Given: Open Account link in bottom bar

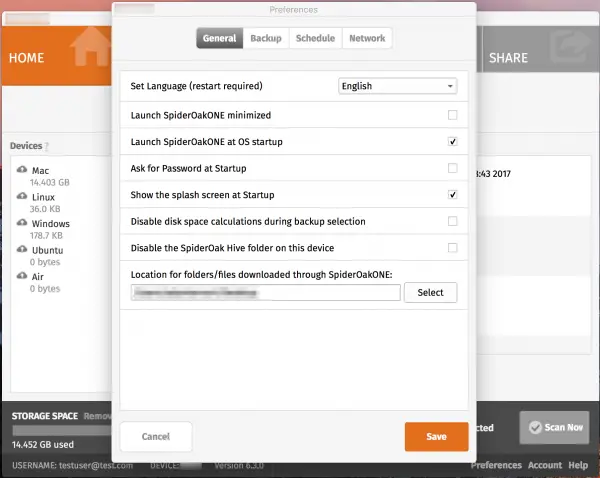Looking at the screenshot, I should 545,465.
